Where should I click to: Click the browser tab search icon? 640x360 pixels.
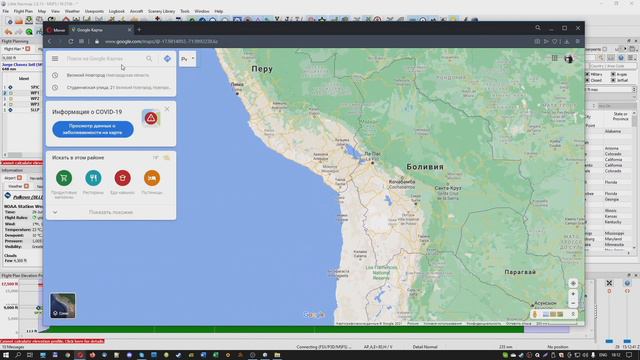click(538, 28)
